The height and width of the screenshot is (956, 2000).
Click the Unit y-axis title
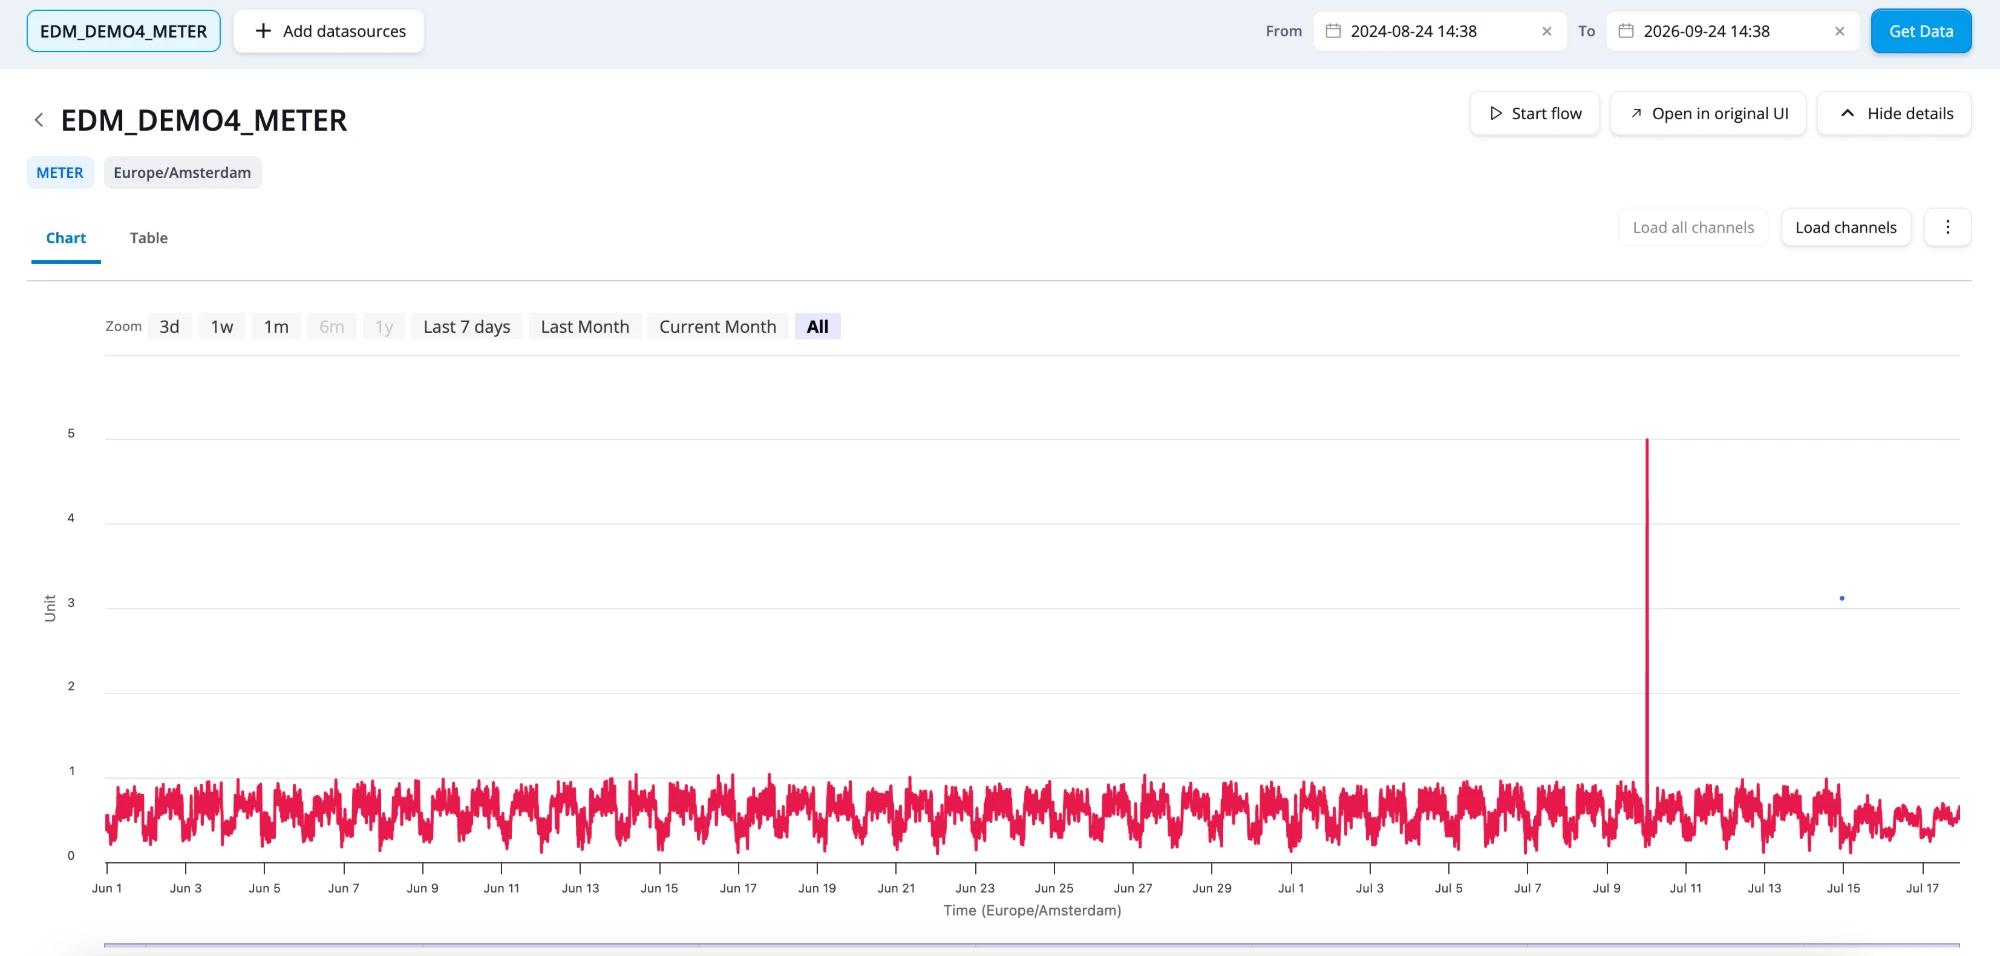pyautogui.click(x=50, y=608)
